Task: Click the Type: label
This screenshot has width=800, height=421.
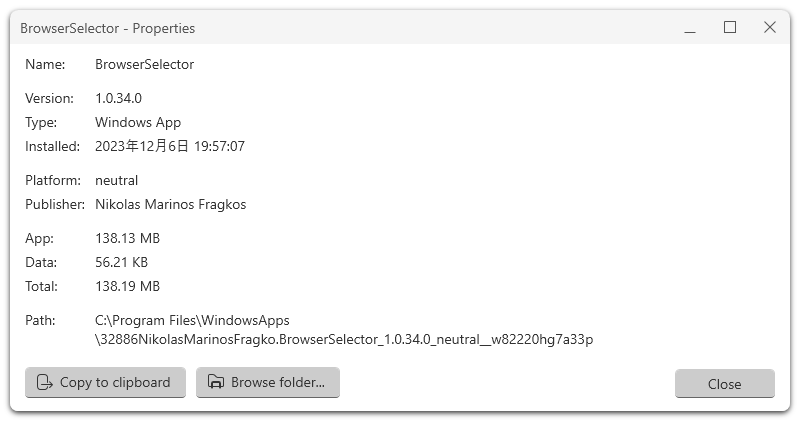Action: (x=41, y=122)
